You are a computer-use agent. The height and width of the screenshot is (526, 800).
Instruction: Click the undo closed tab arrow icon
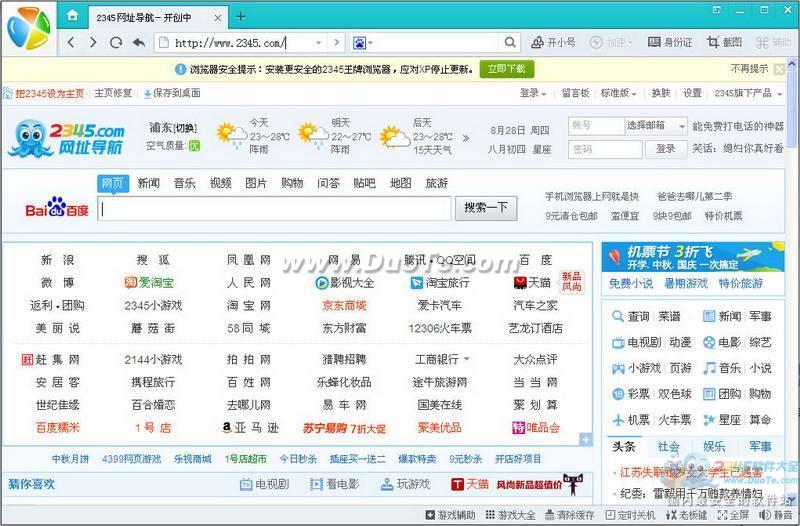point(139,42)
